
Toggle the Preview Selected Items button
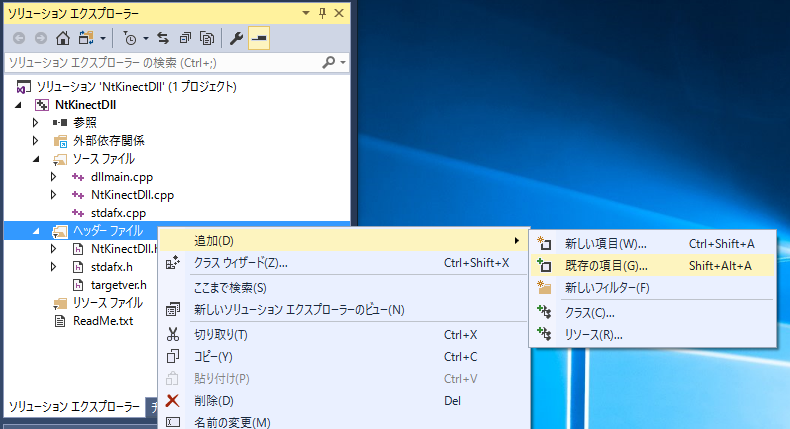(258, 38)
